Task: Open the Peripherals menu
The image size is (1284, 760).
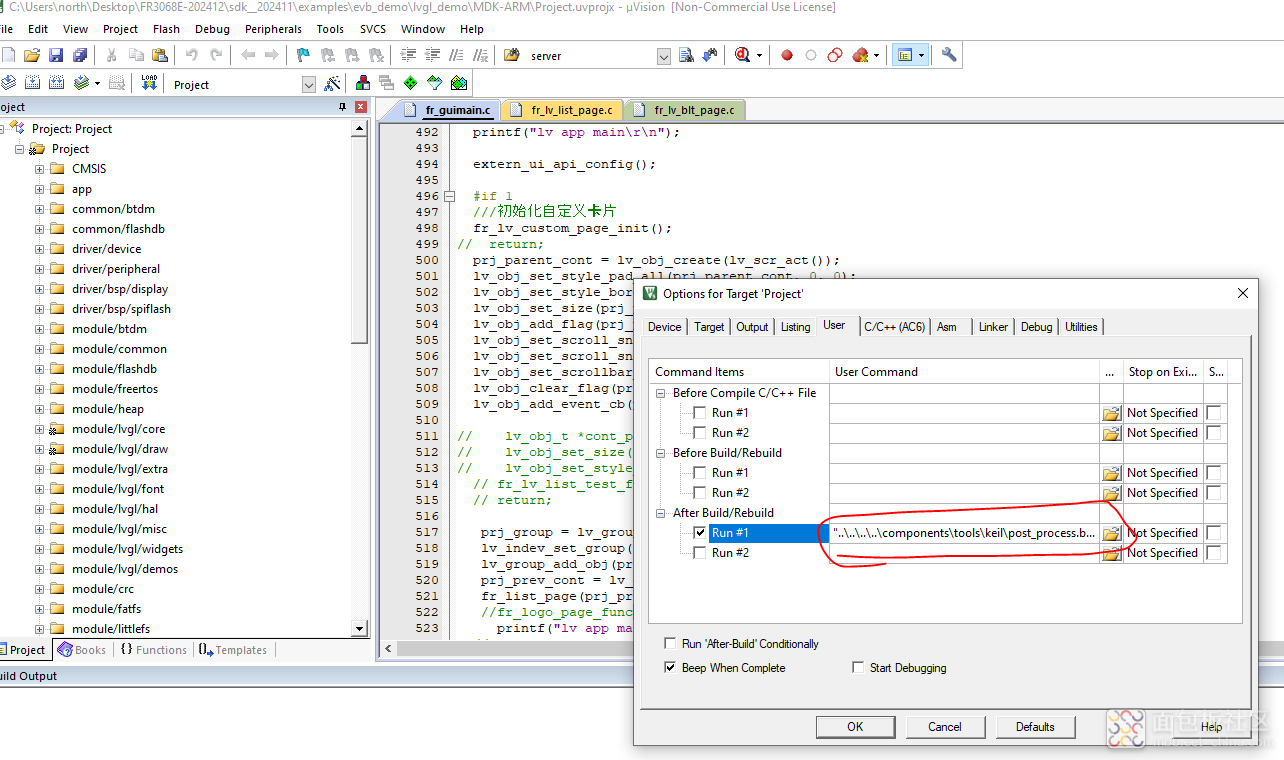Action: pyautogui.click(x=273, y=29)
